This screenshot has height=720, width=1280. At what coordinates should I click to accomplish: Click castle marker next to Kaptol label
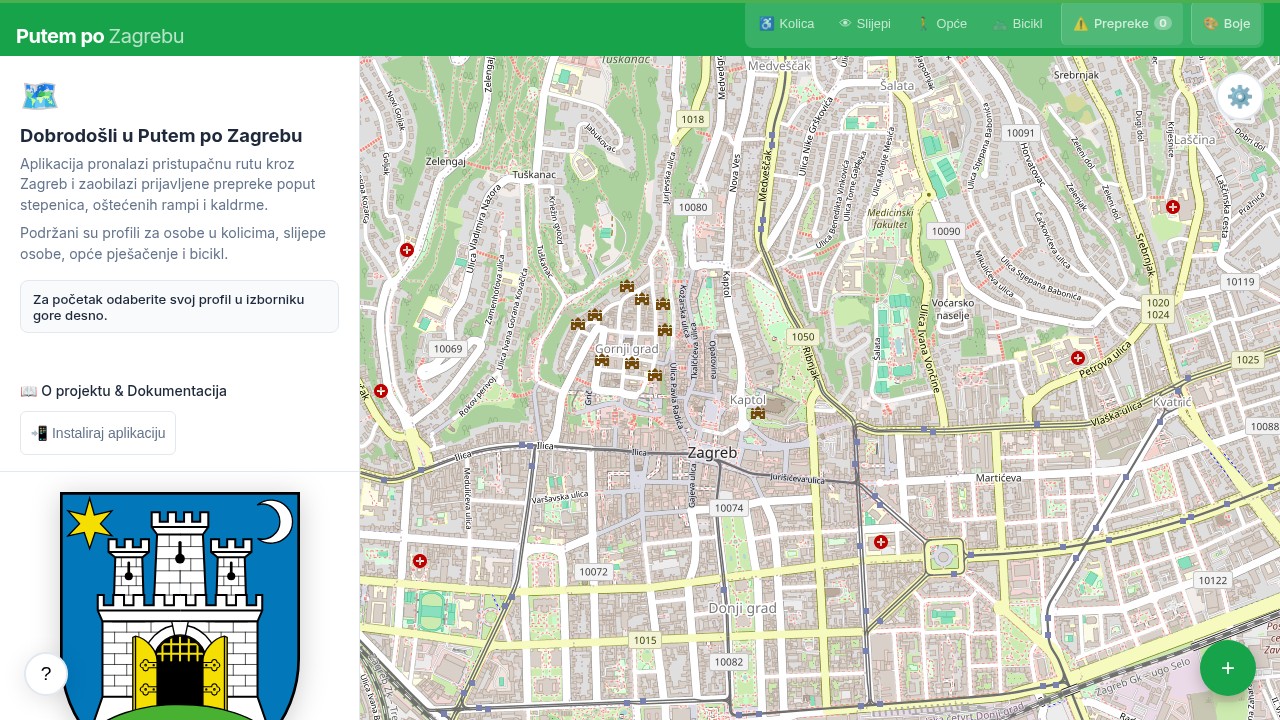click(758, 413)
